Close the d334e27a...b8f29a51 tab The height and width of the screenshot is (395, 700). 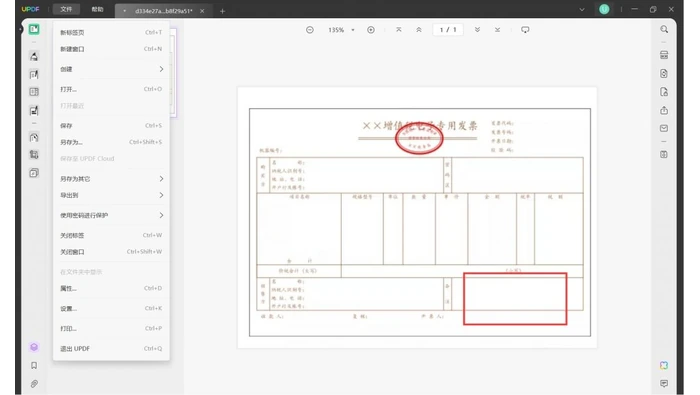[x=202, y=11]
